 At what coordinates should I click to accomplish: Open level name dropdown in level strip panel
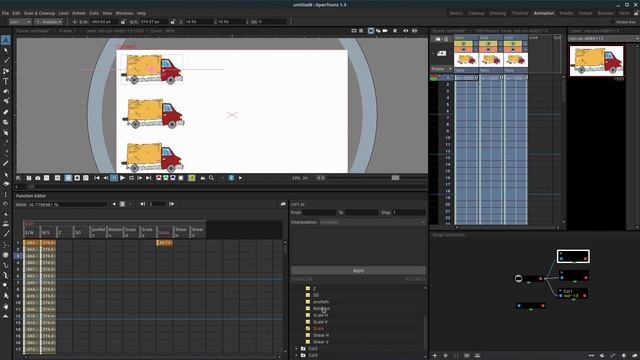click(603, 38)
